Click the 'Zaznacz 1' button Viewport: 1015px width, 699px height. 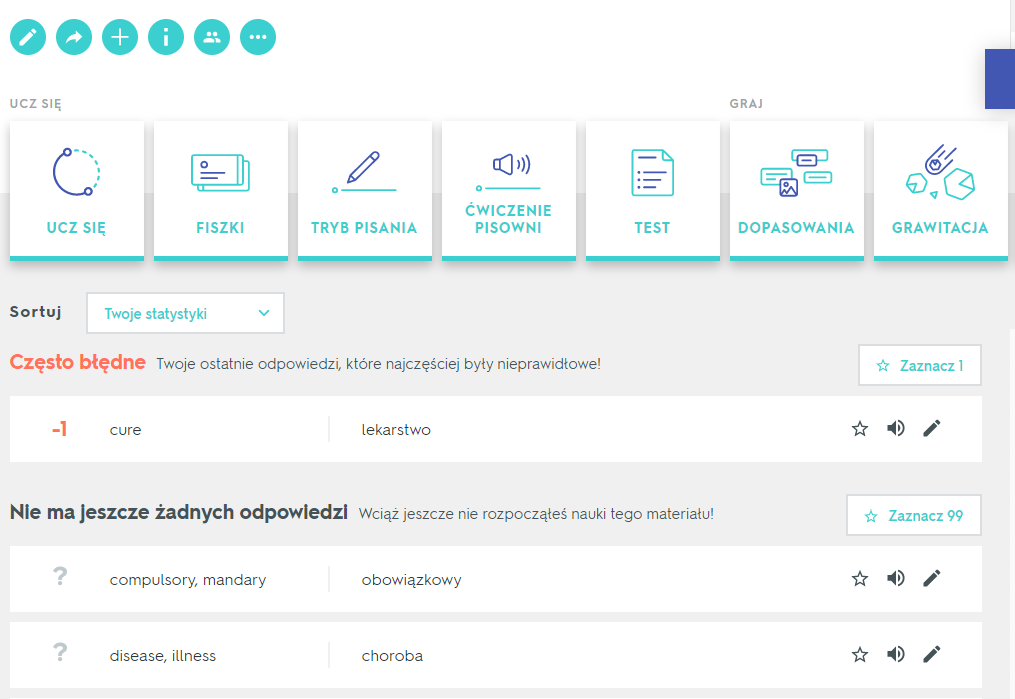pyautogui.click(x=920, y=366)
